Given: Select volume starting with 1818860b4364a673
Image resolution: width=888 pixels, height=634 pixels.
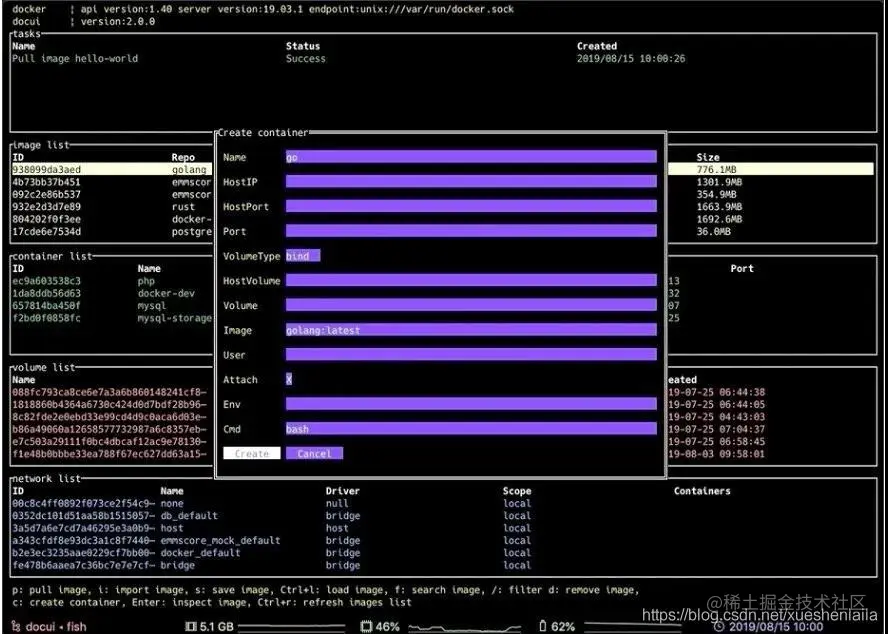Looking at the screenshot, I should tap(109, 405).
